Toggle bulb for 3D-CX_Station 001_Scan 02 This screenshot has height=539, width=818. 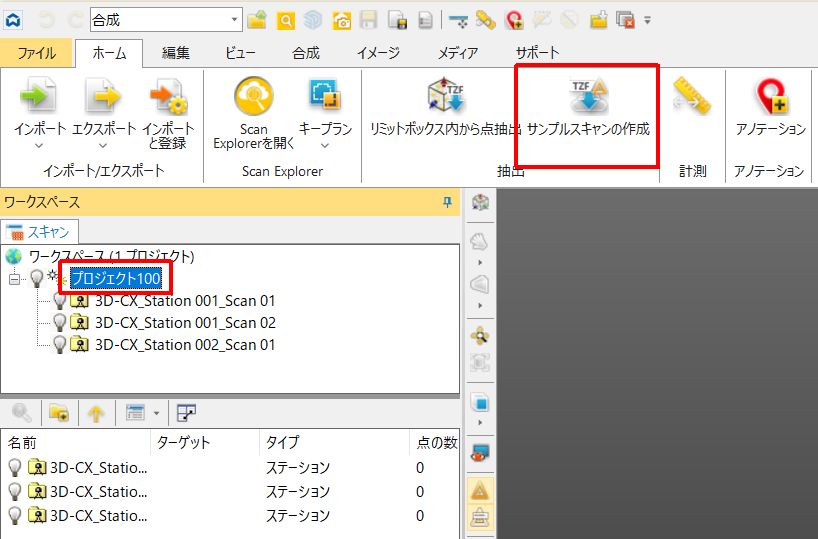tap(59, 322)
